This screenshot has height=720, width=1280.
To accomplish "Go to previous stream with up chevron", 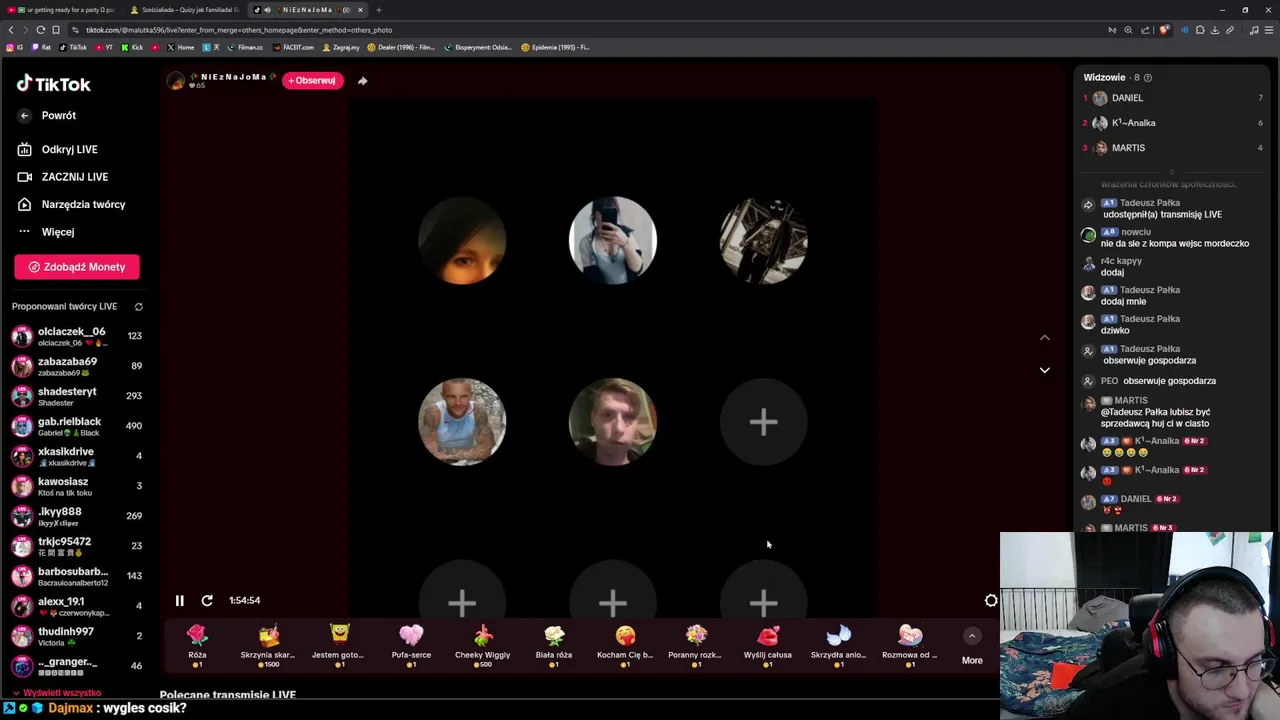I will click(x=1044, y=338).
